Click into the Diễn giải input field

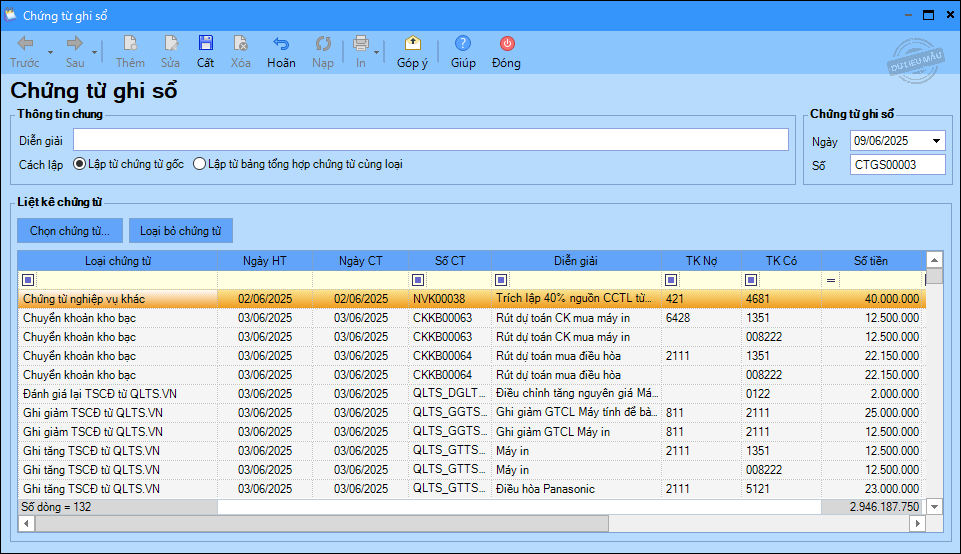click(x=431, y=140)
